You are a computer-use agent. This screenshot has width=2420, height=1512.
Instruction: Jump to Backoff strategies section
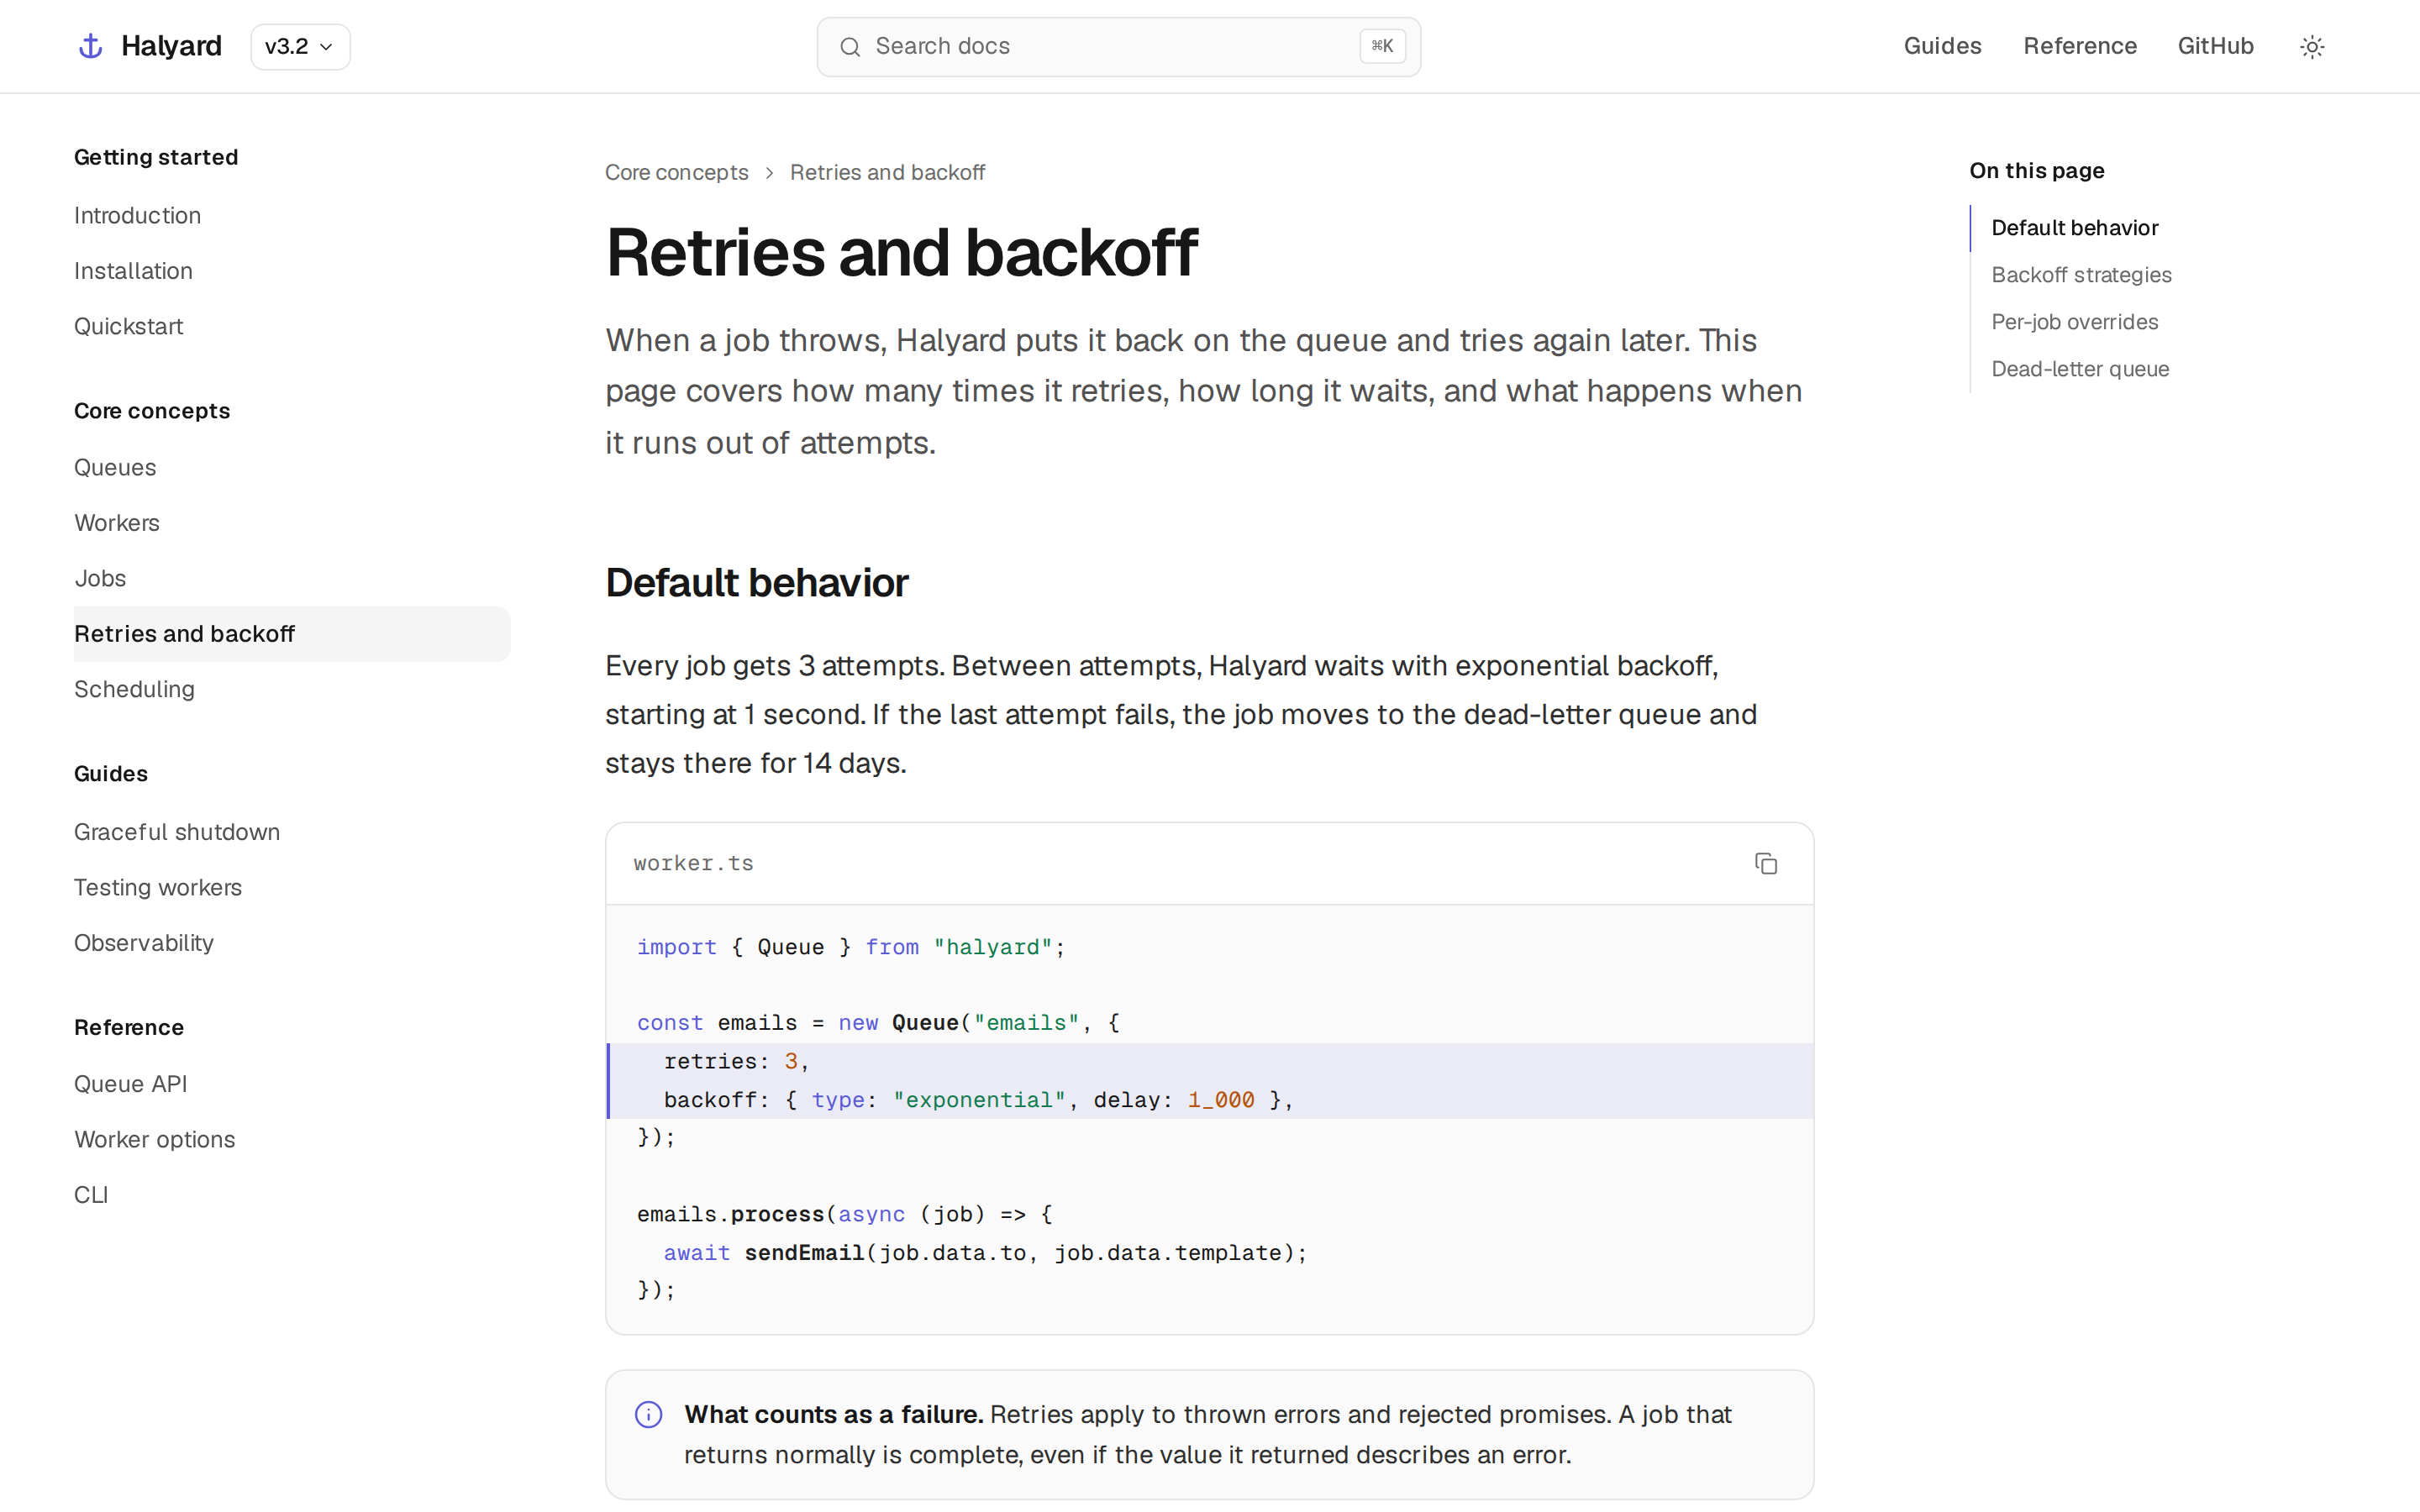point(2081,275)
